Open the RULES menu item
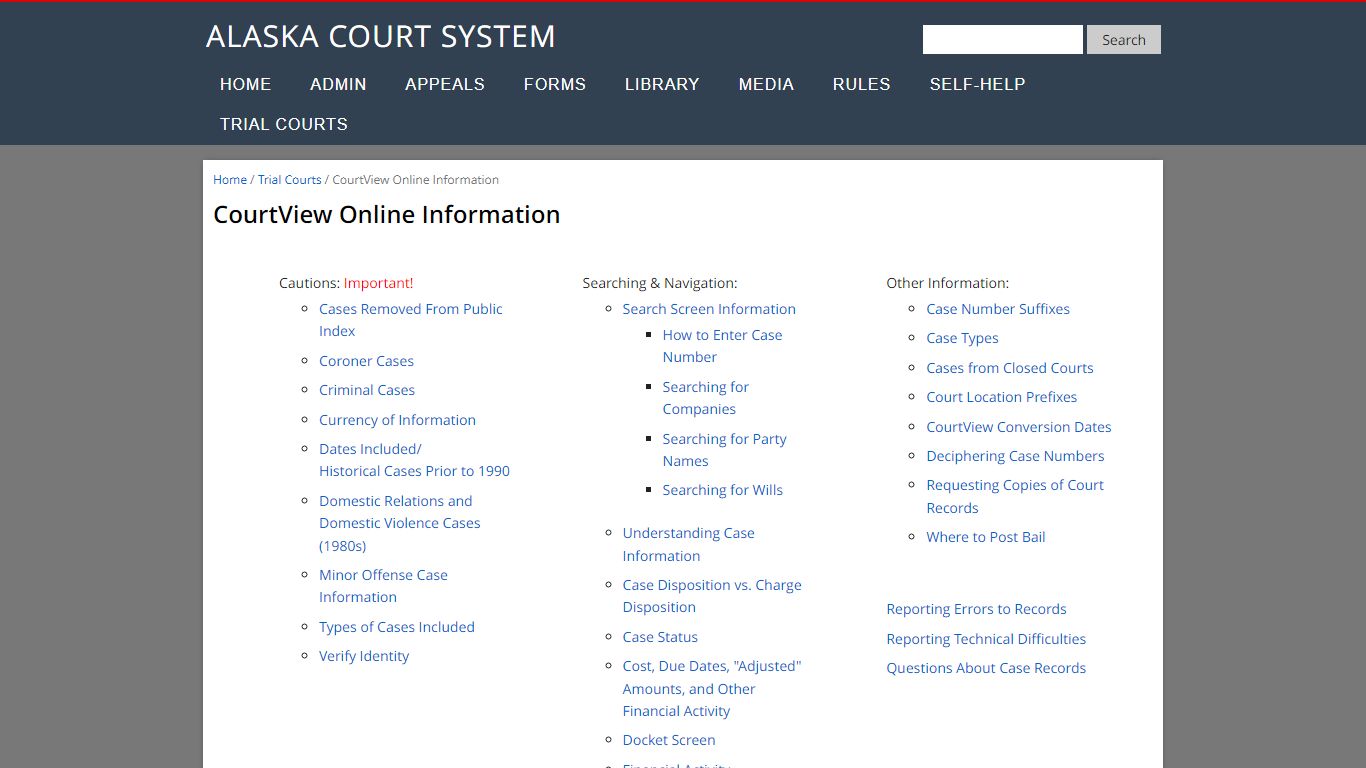The image size is (1366, 768). click(x=861, y=84)
